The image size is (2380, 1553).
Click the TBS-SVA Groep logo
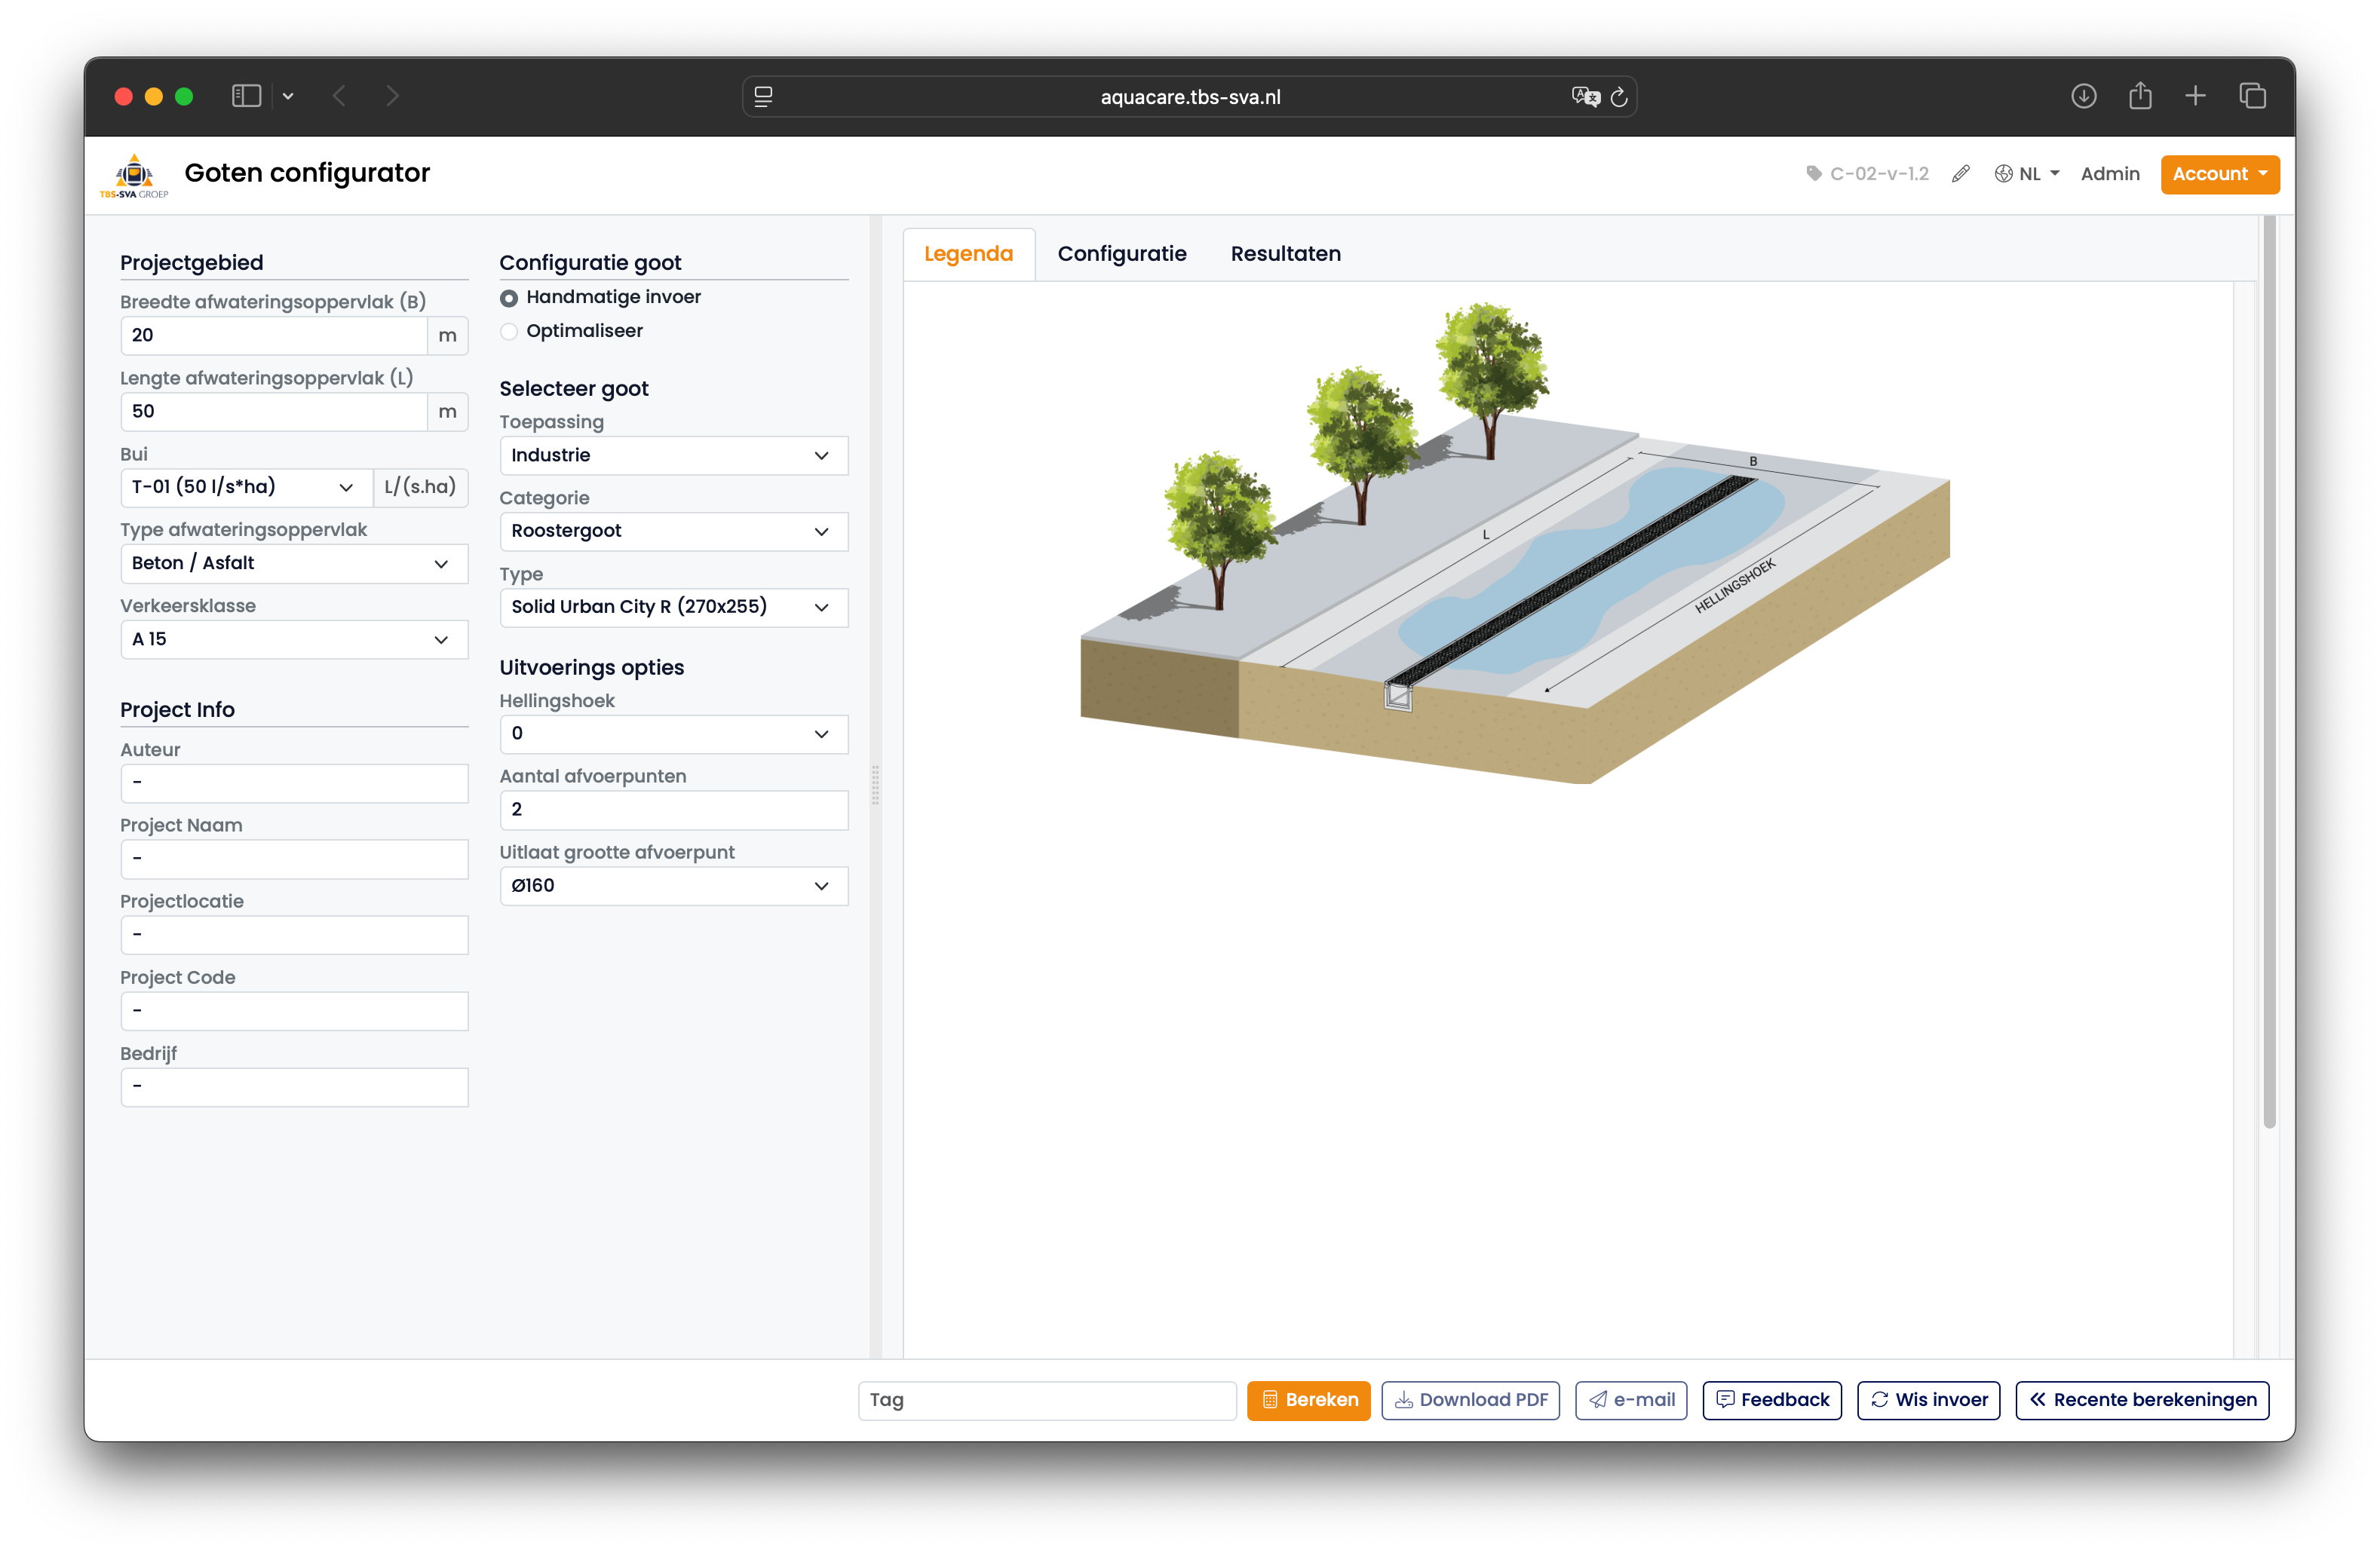coord(134,176)
